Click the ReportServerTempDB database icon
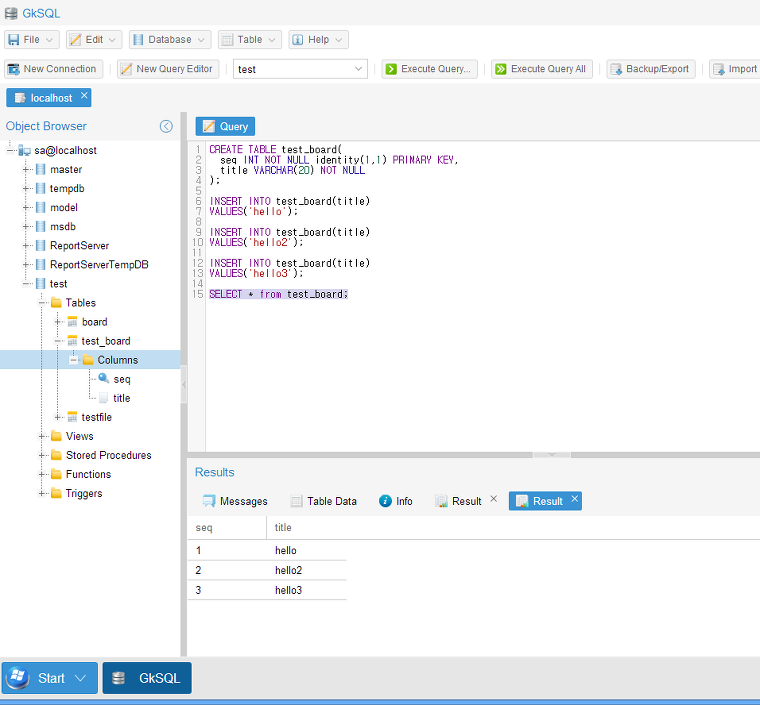 click(41, 265)
